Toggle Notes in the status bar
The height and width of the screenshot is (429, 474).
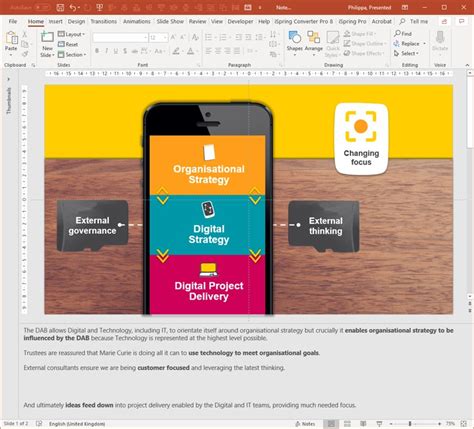click(305, 424)
